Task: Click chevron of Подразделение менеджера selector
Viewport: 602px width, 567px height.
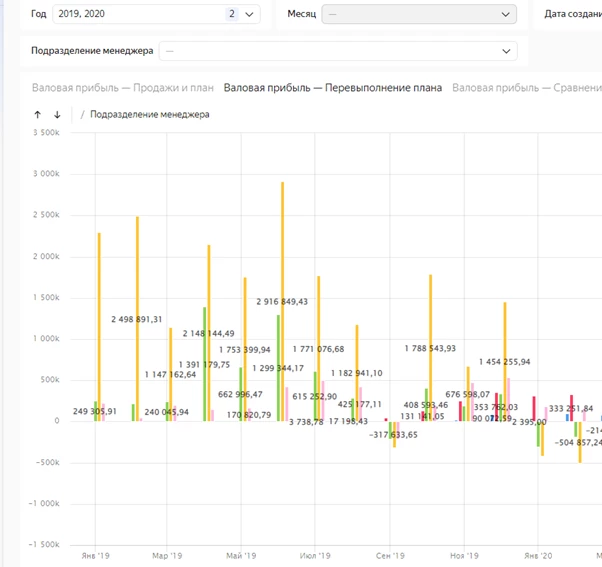Action: [506, 51]
